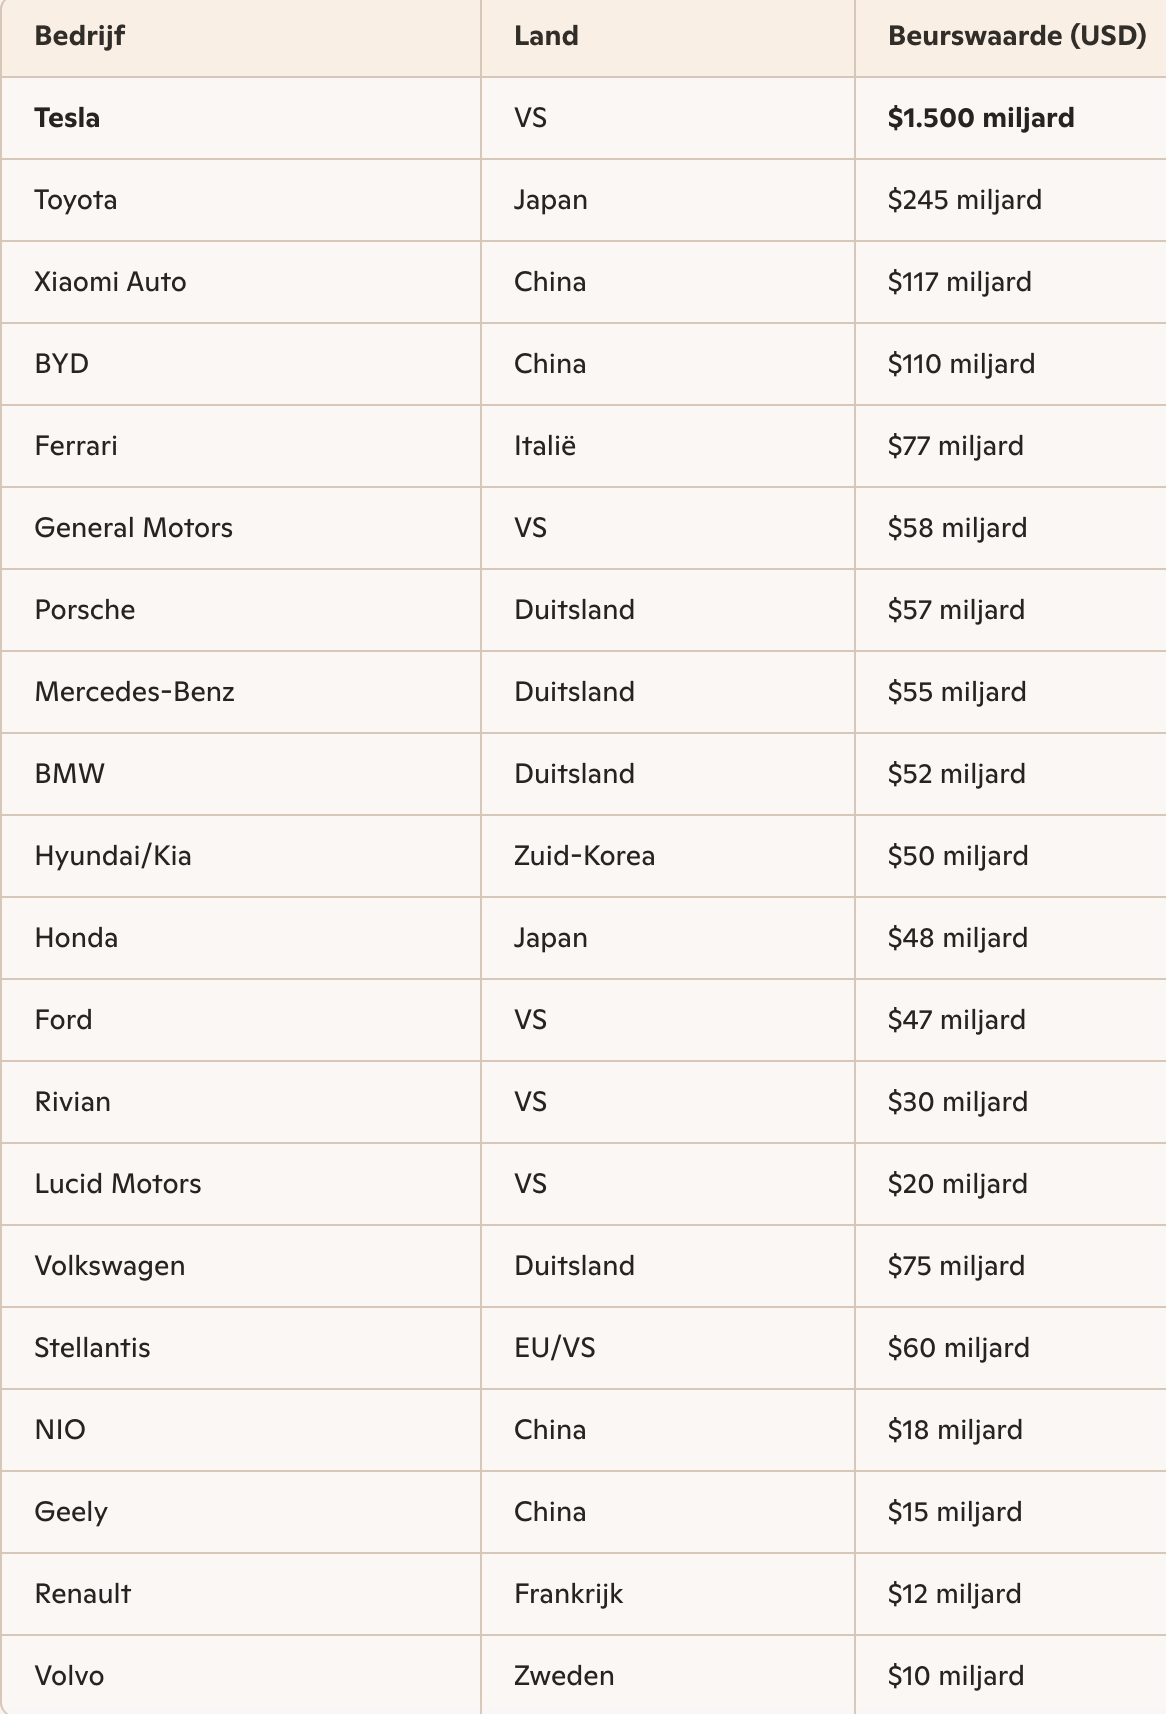Select the Volvo cell

[x=69, y=1676]
